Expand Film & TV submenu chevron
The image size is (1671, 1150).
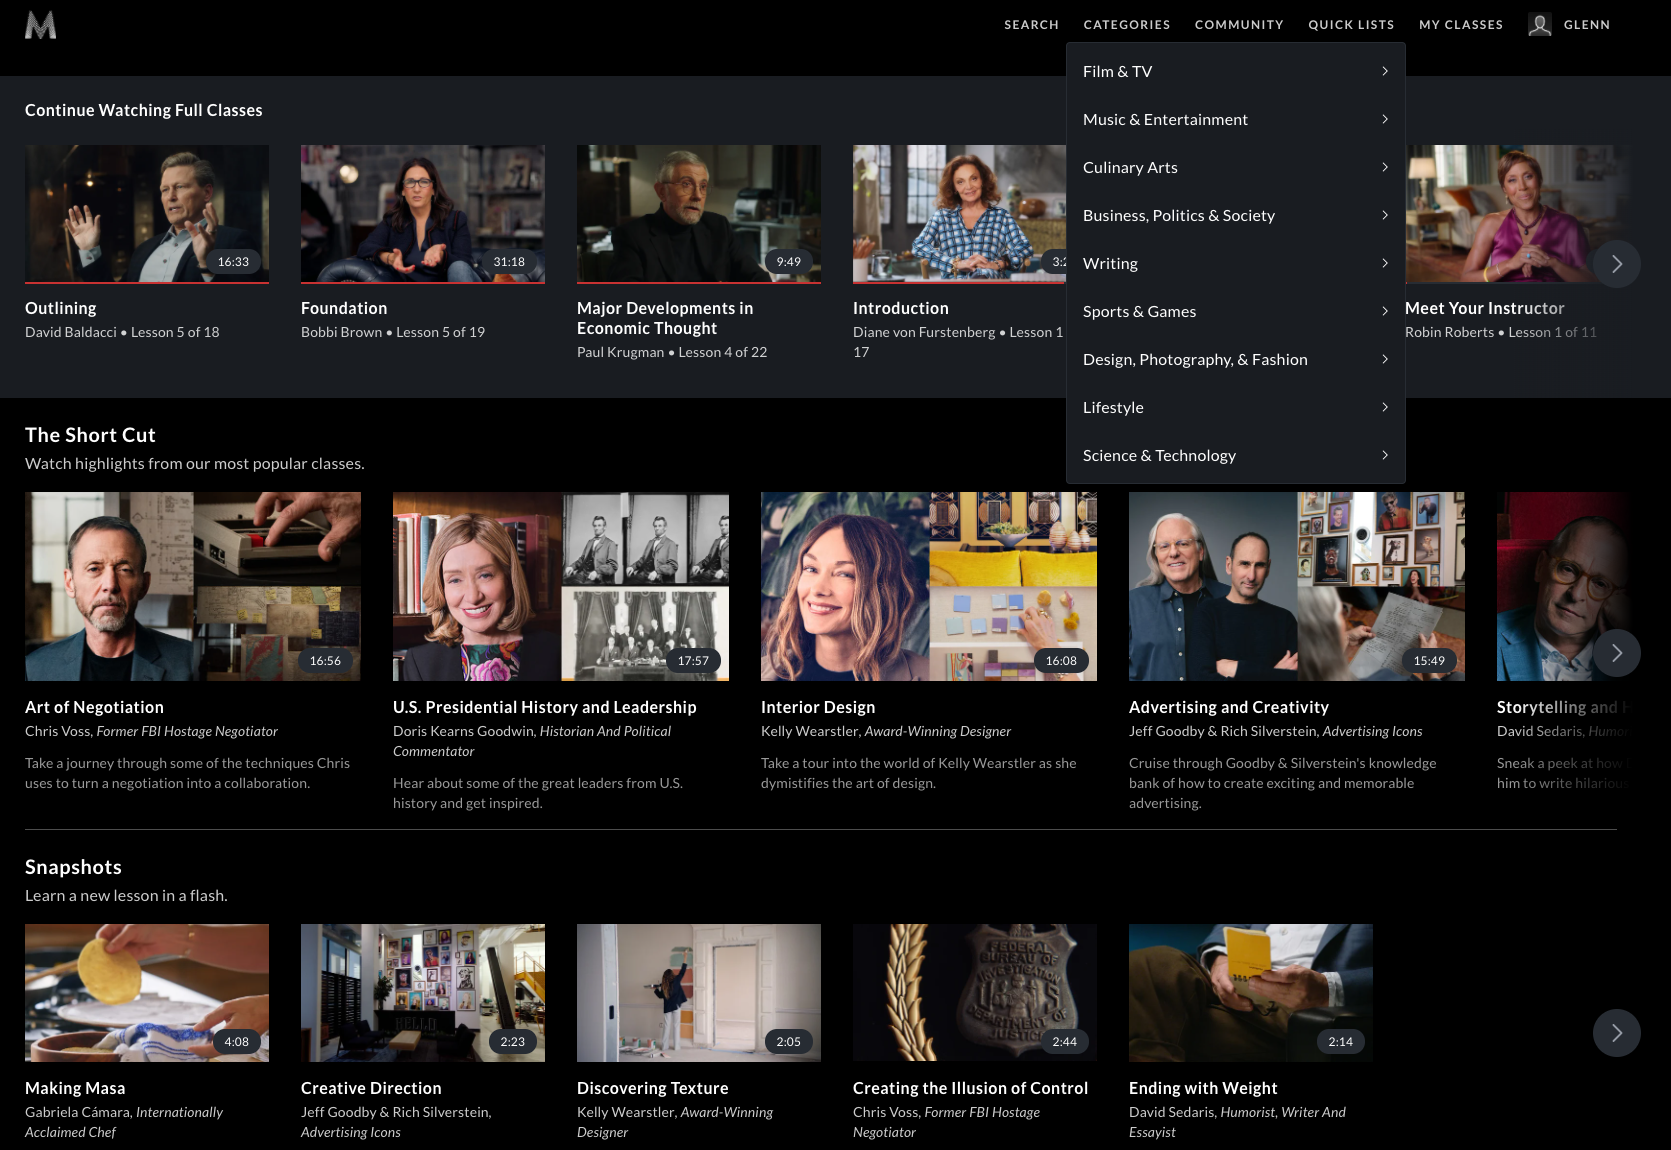(x=1385, y=71)
